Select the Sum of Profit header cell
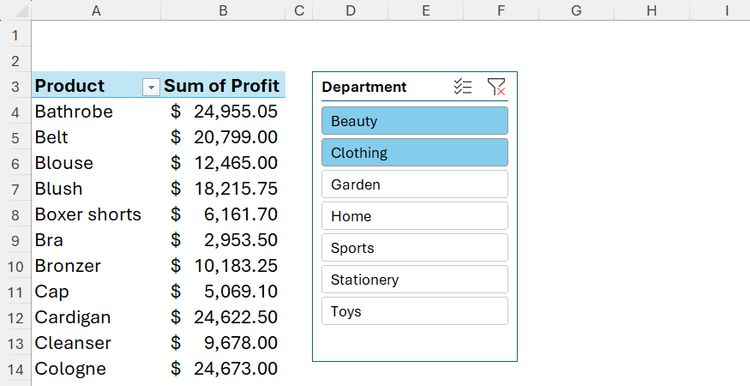Screen dimensions: 750x386 click(223, 86)
